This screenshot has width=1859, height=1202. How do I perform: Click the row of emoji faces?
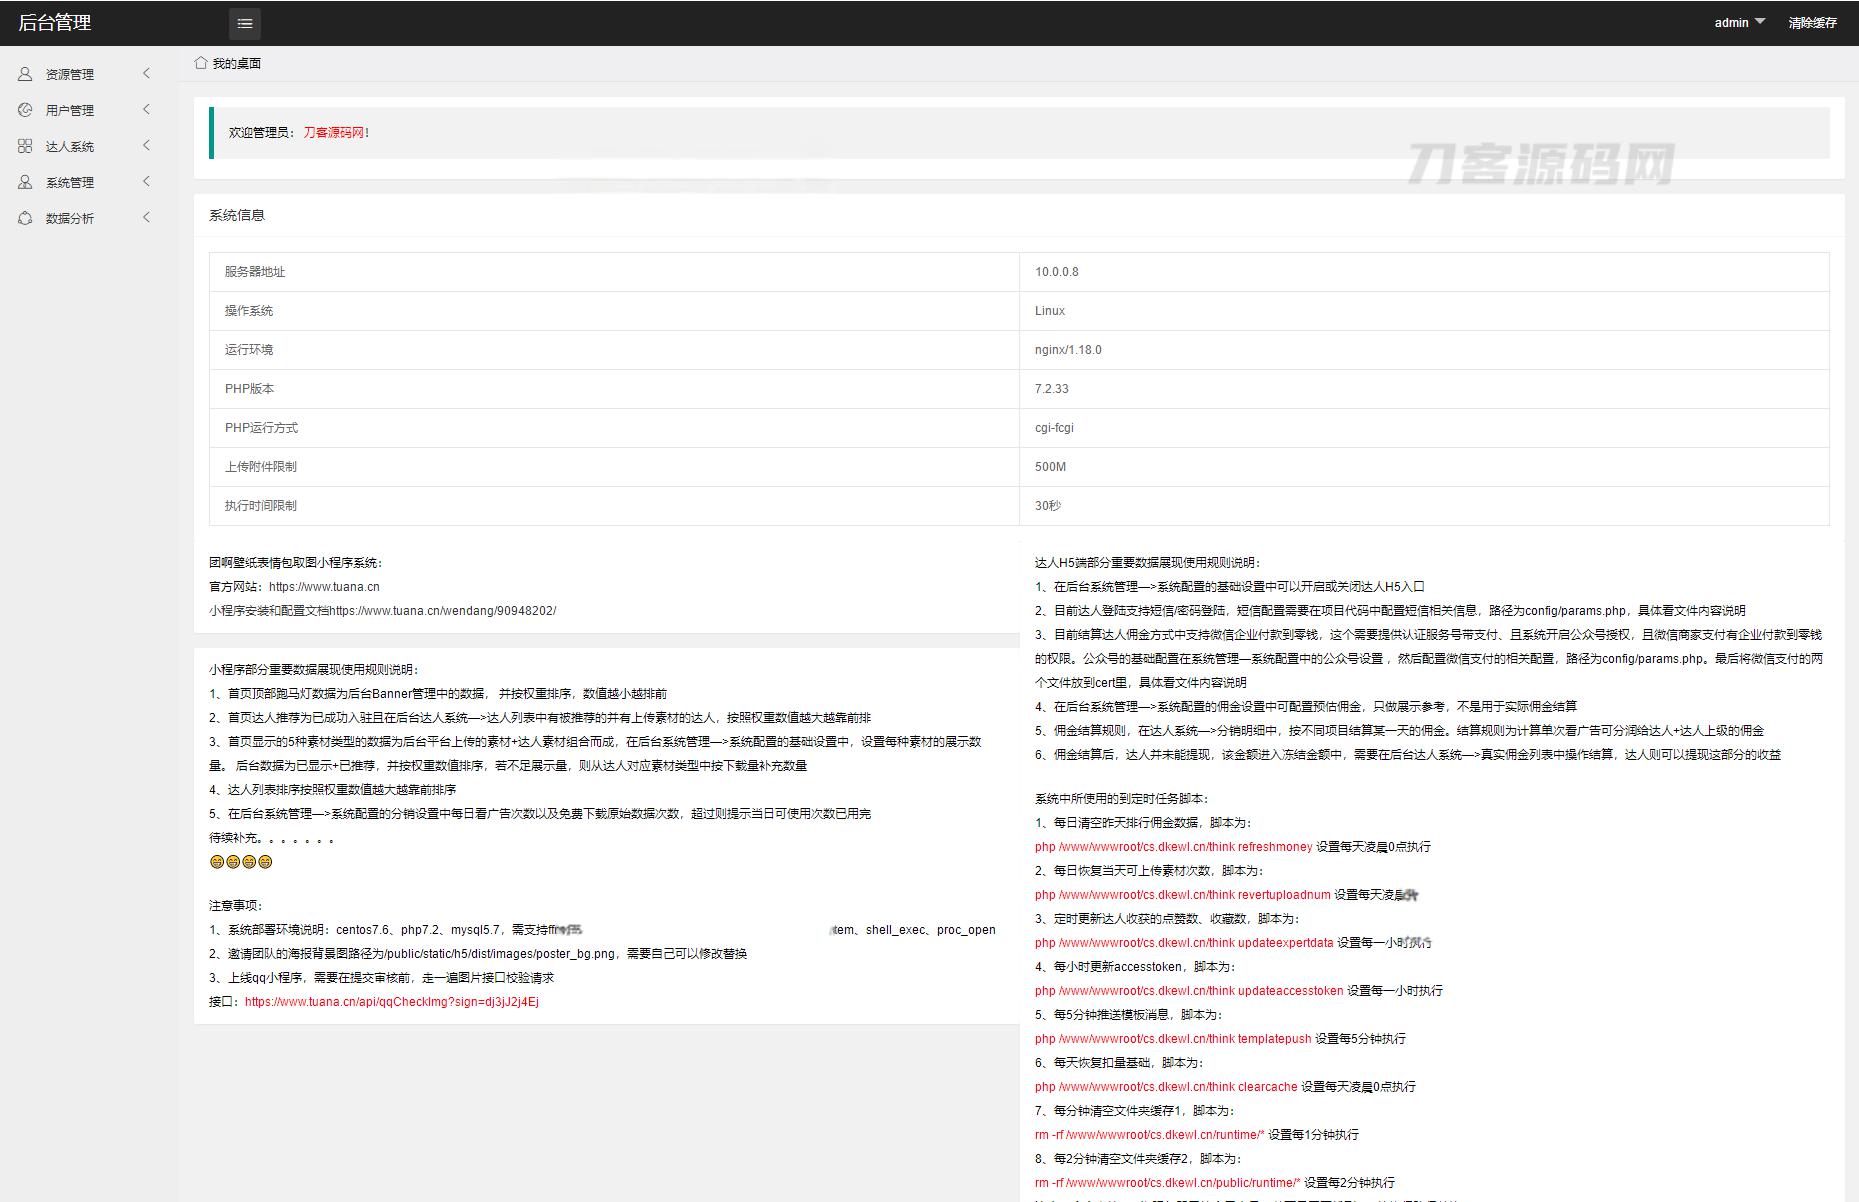[x=241, y=862]
